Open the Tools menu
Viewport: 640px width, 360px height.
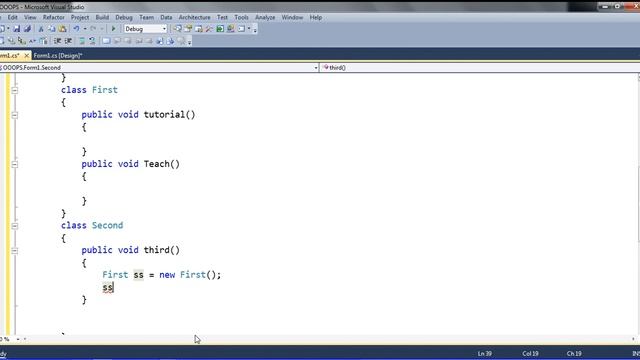(x=241, y=17)
